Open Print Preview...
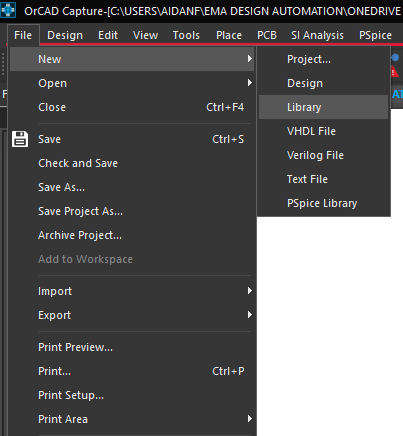The image size is (403, 436). coord(132,347)
